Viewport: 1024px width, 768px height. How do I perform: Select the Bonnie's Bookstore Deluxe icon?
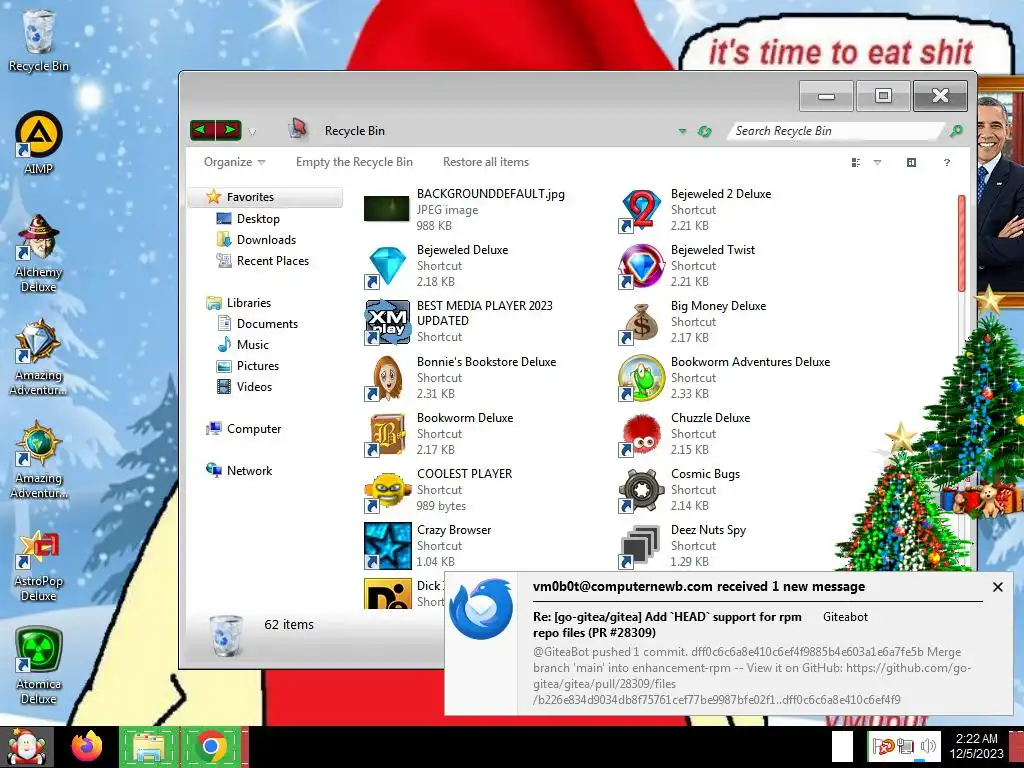click(x=387, y=377)
